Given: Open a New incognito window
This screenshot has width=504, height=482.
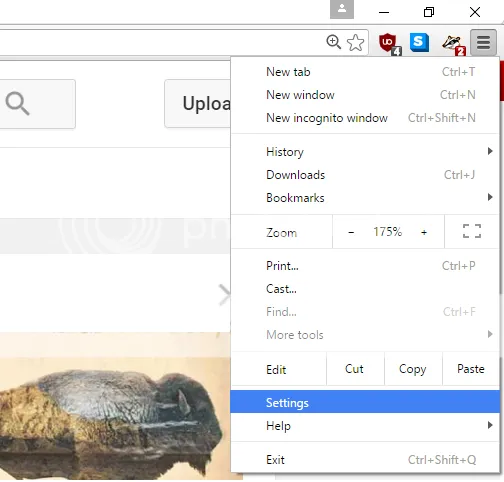Looking at the screenshot, I should [365, 118].
